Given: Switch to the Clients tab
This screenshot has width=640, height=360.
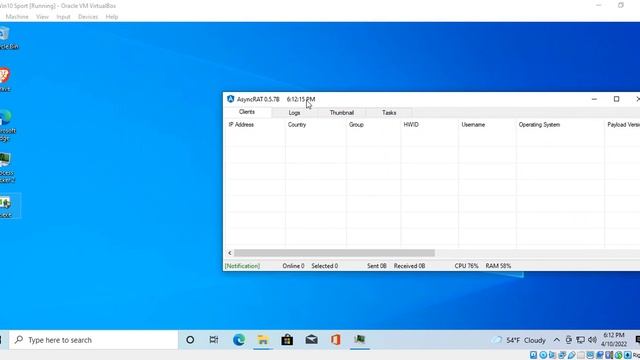Looking at the screenshot, I should point(247,112).
